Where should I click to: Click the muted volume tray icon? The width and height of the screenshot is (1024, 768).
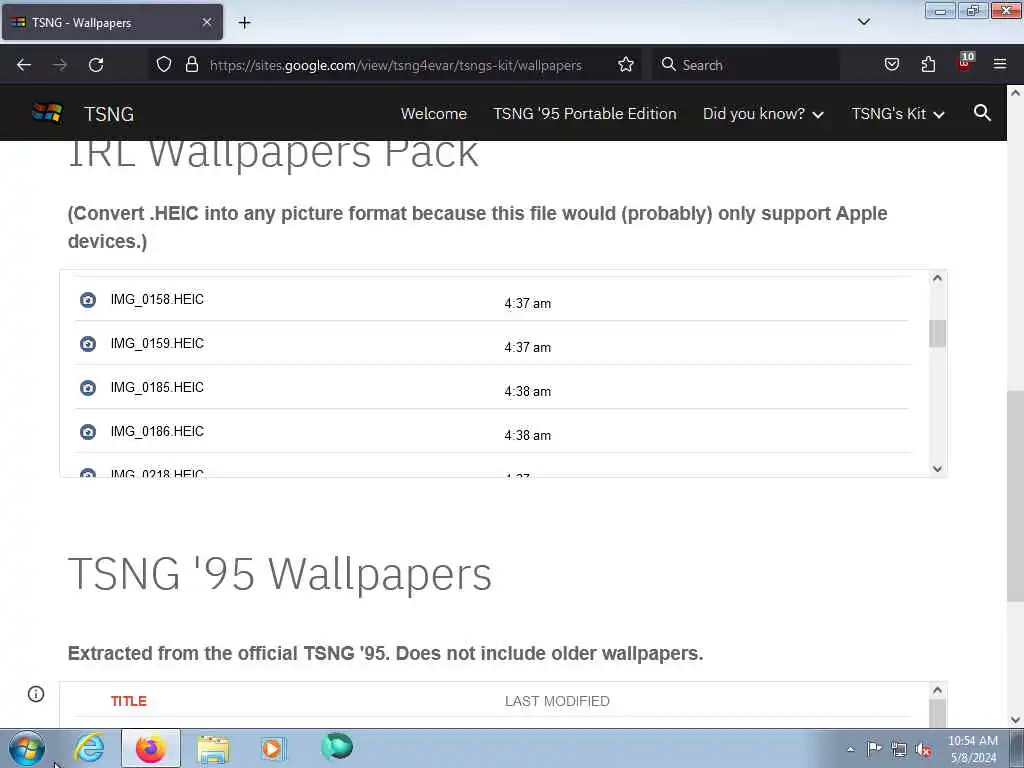[x=923, y=750]
